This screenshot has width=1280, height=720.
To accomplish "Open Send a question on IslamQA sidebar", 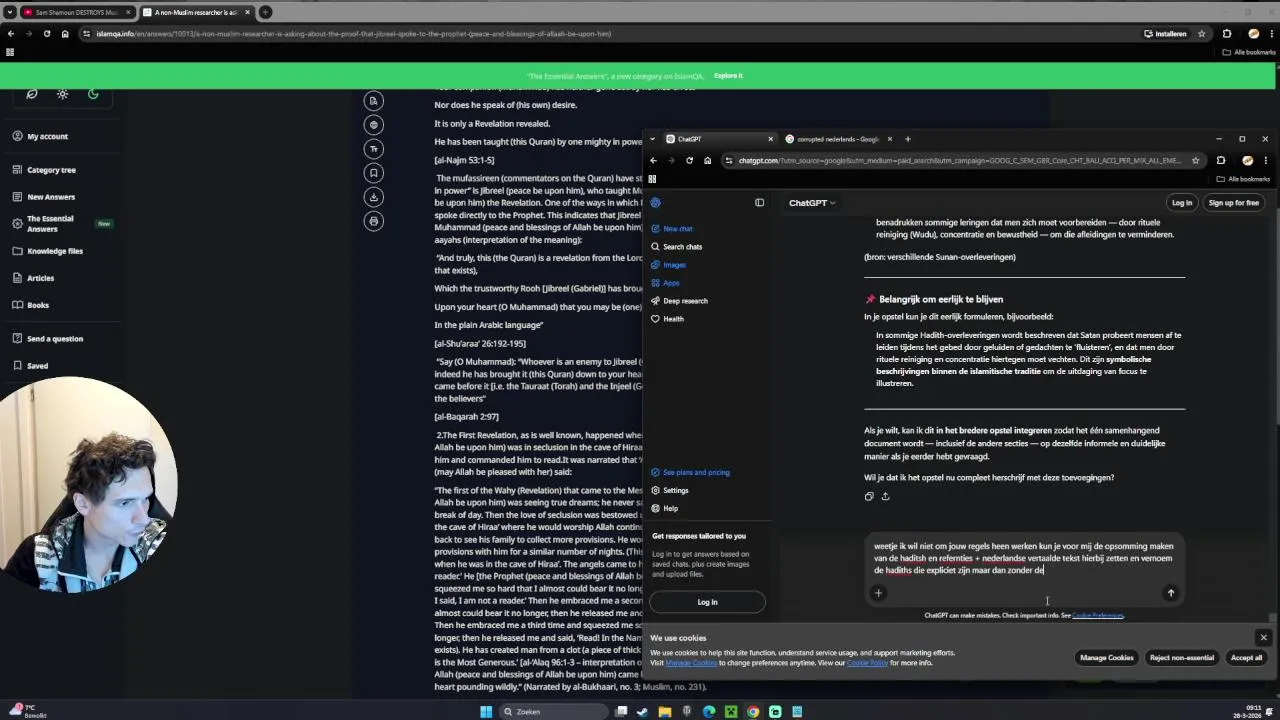I will click(48, 339).
